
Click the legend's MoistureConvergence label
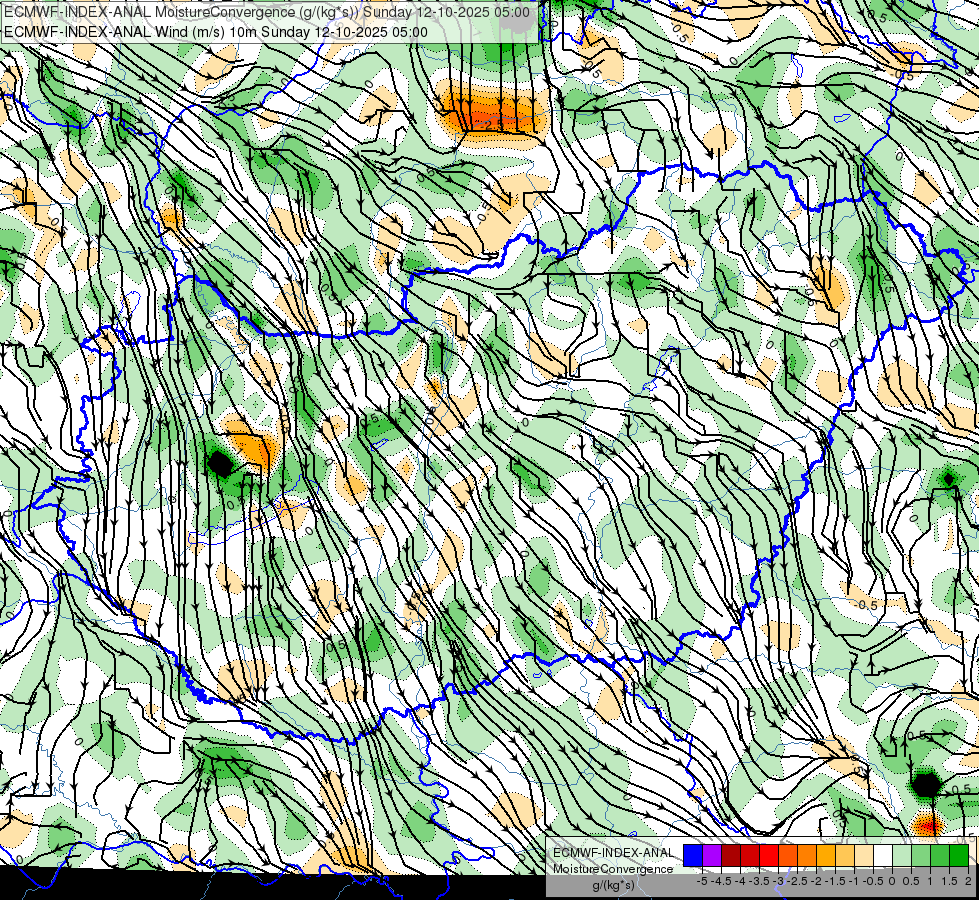pyautogui.click(x=613, y=869)
